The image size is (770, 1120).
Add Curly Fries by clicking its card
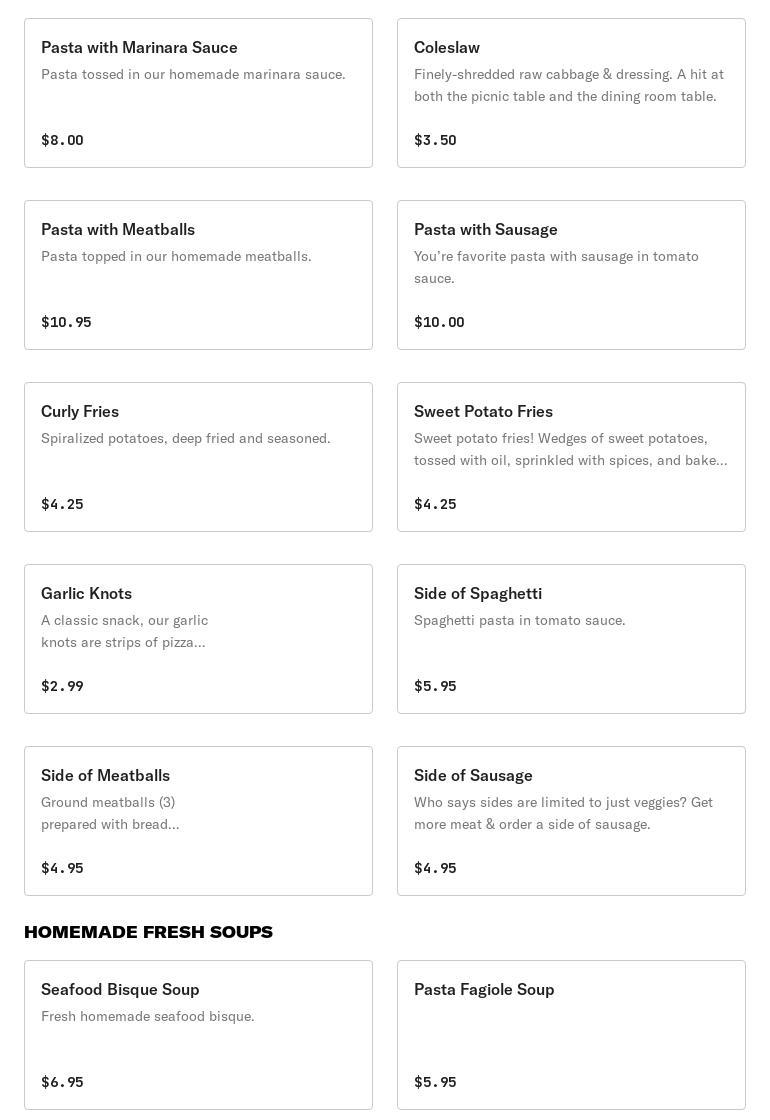[x=198, y=457]
